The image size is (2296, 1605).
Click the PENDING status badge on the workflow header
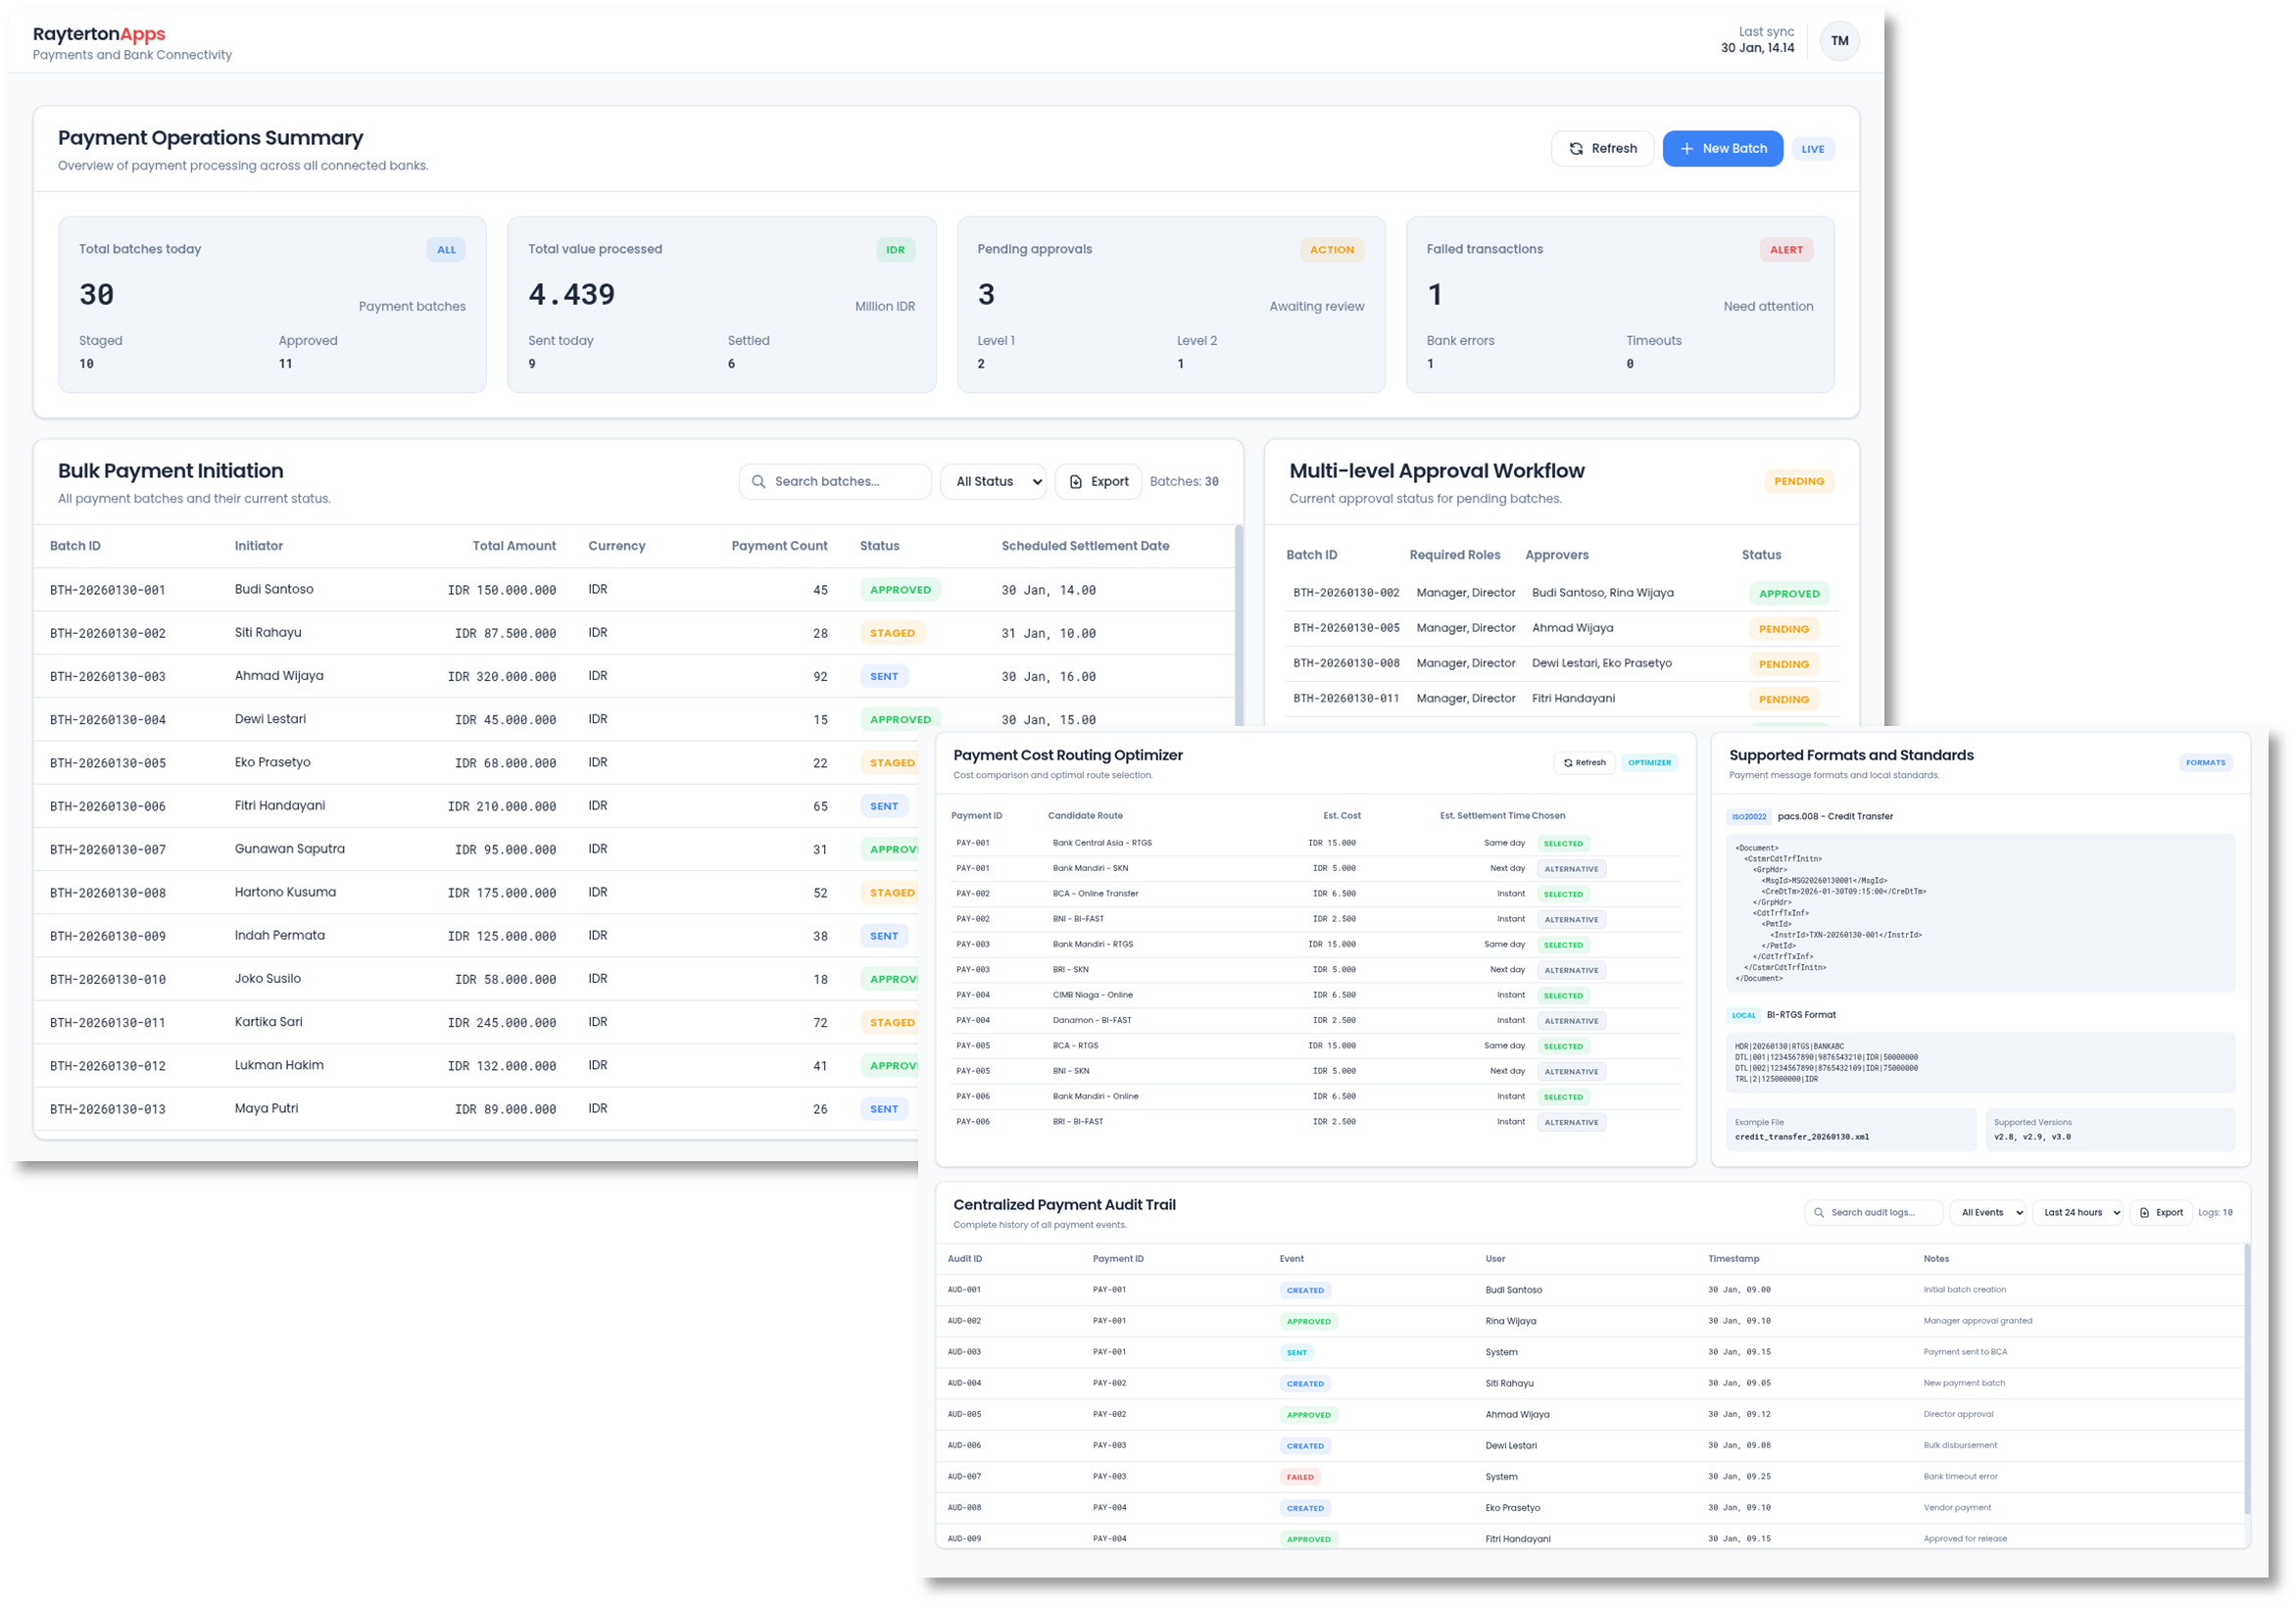pos(1799,481)
